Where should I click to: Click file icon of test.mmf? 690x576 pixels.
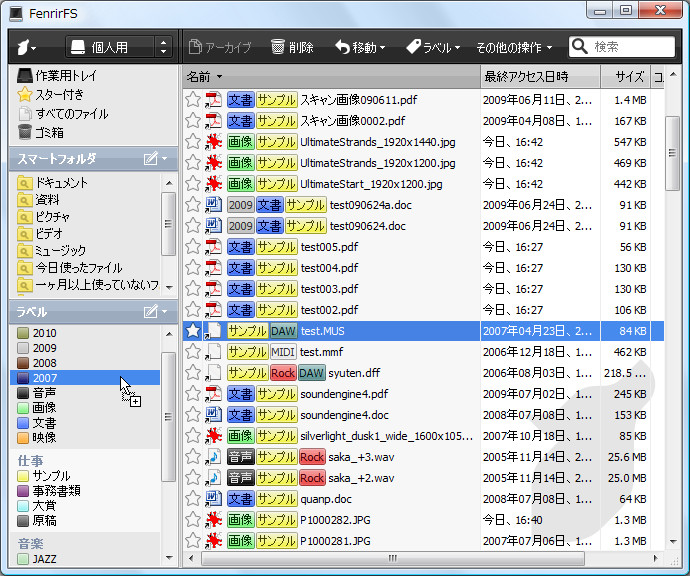tap(213, 352)
